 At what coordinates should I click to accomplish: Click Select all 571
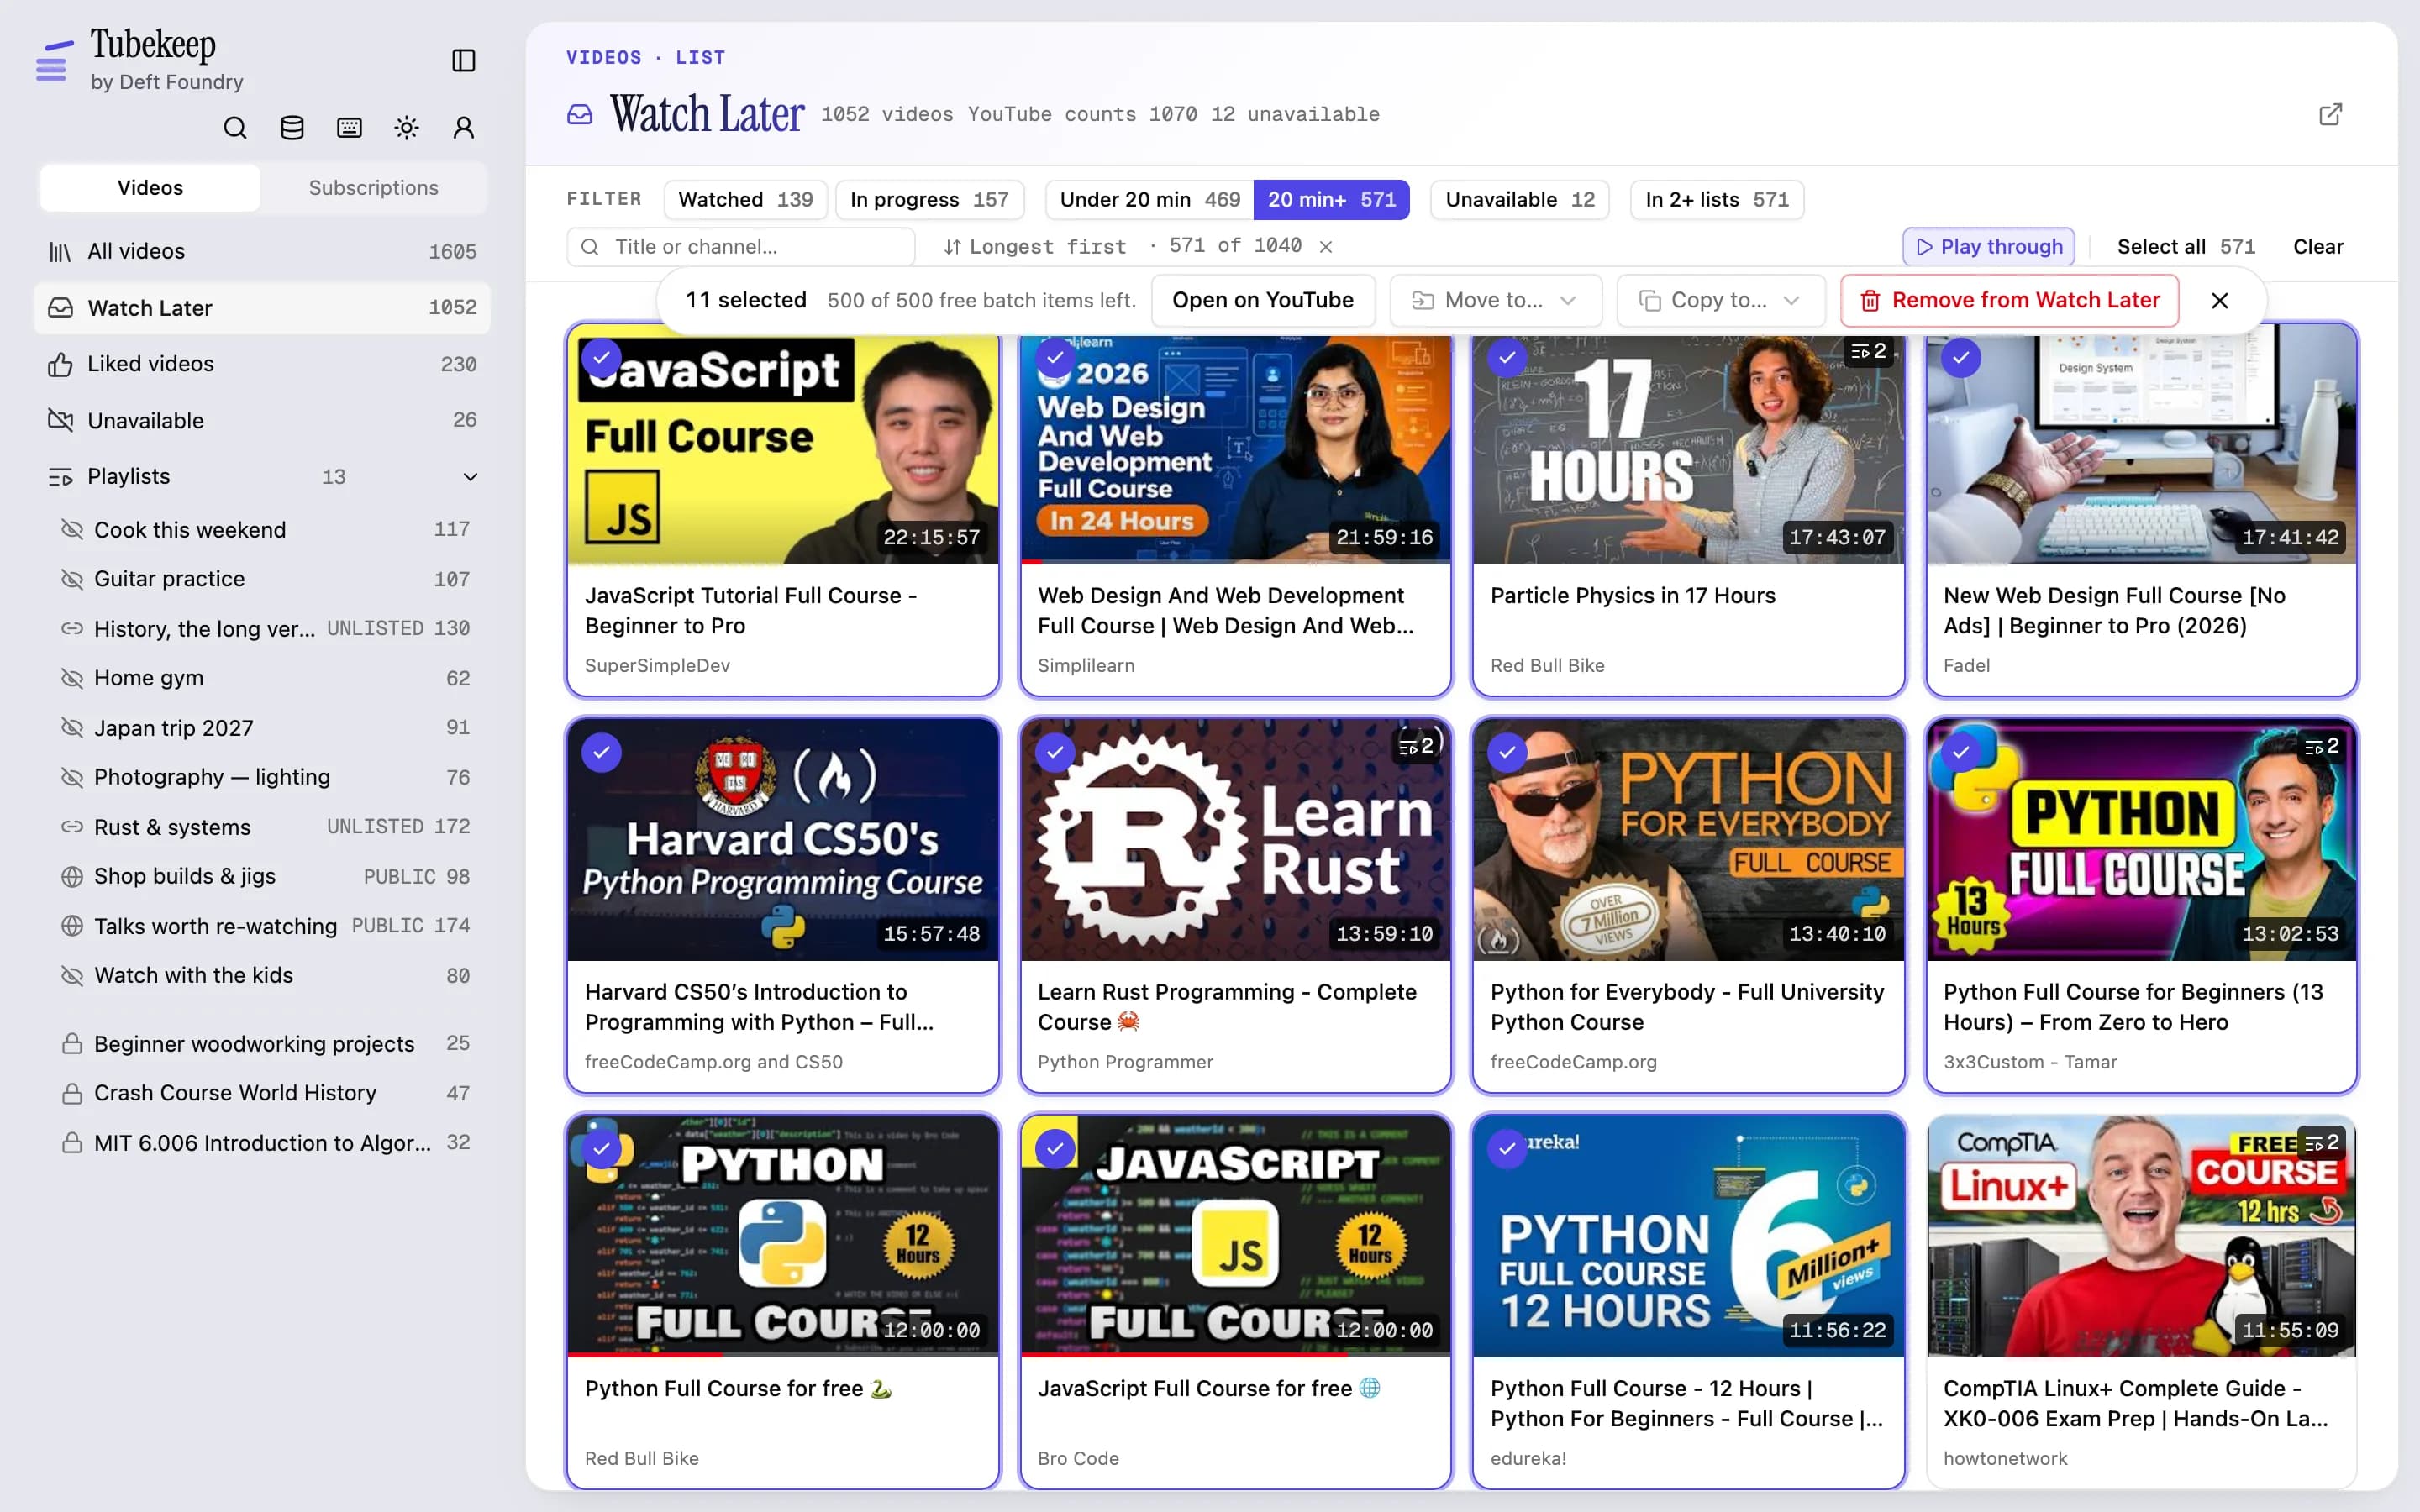point(2186,247)
